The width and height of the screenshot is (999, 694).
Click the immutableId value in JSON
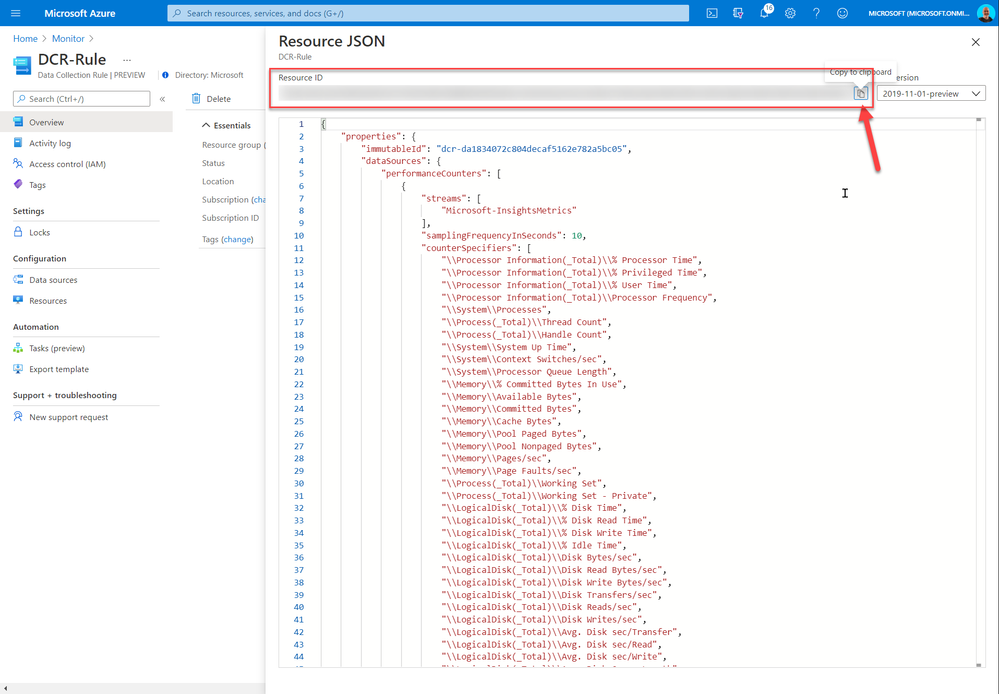coord(533,149)
